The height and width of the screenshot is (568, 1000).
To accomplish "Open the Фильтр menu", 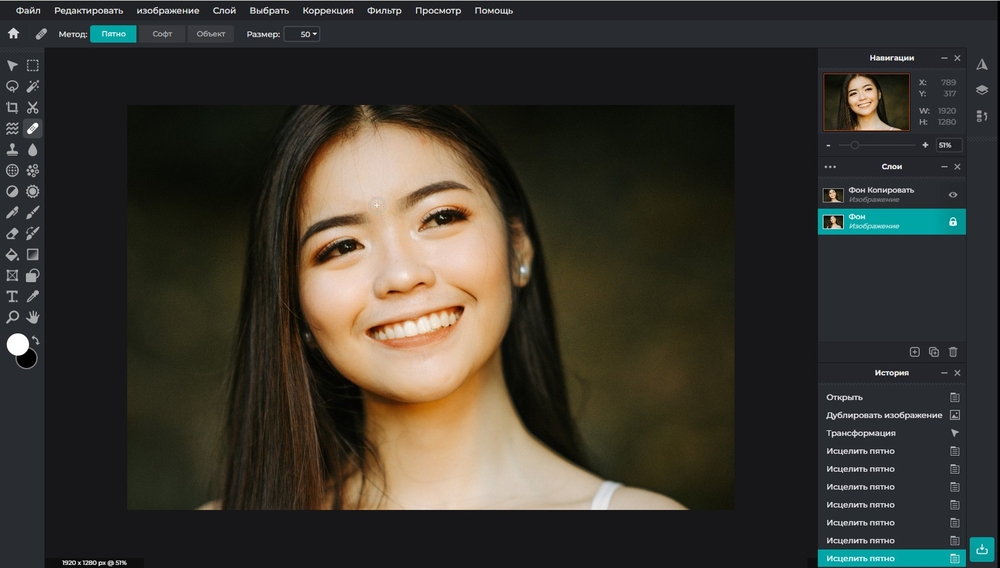I will (384, 11).
